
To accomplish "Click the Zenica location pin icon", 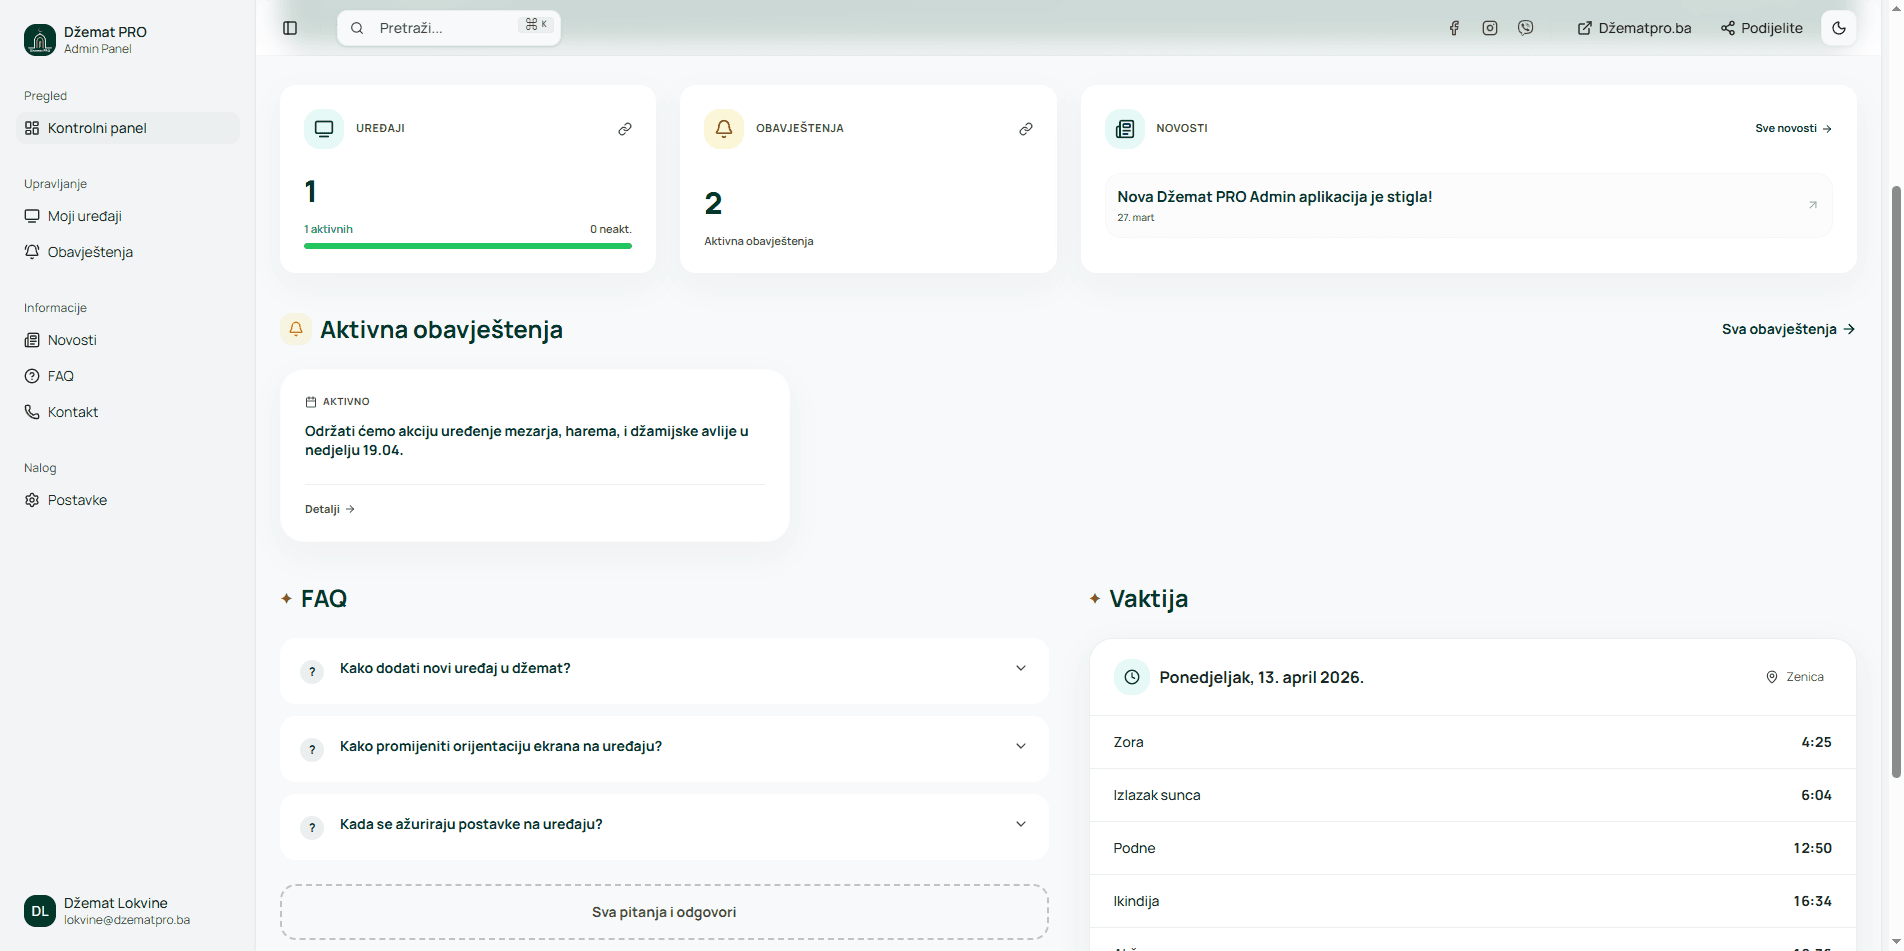I will (1771, 676).
